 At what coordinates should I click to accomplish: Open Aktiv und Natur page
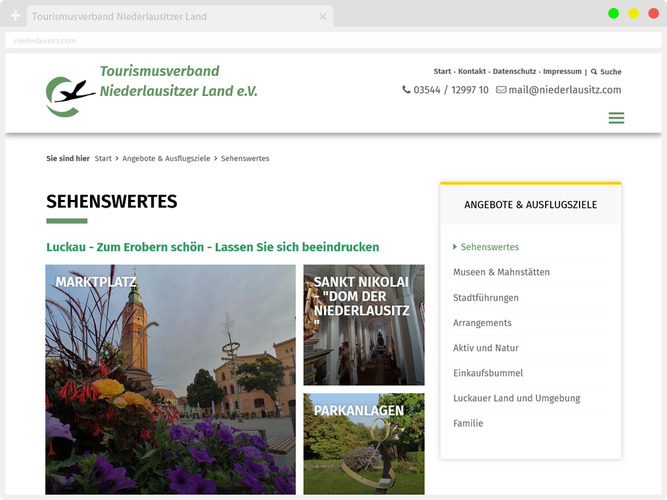486,348
